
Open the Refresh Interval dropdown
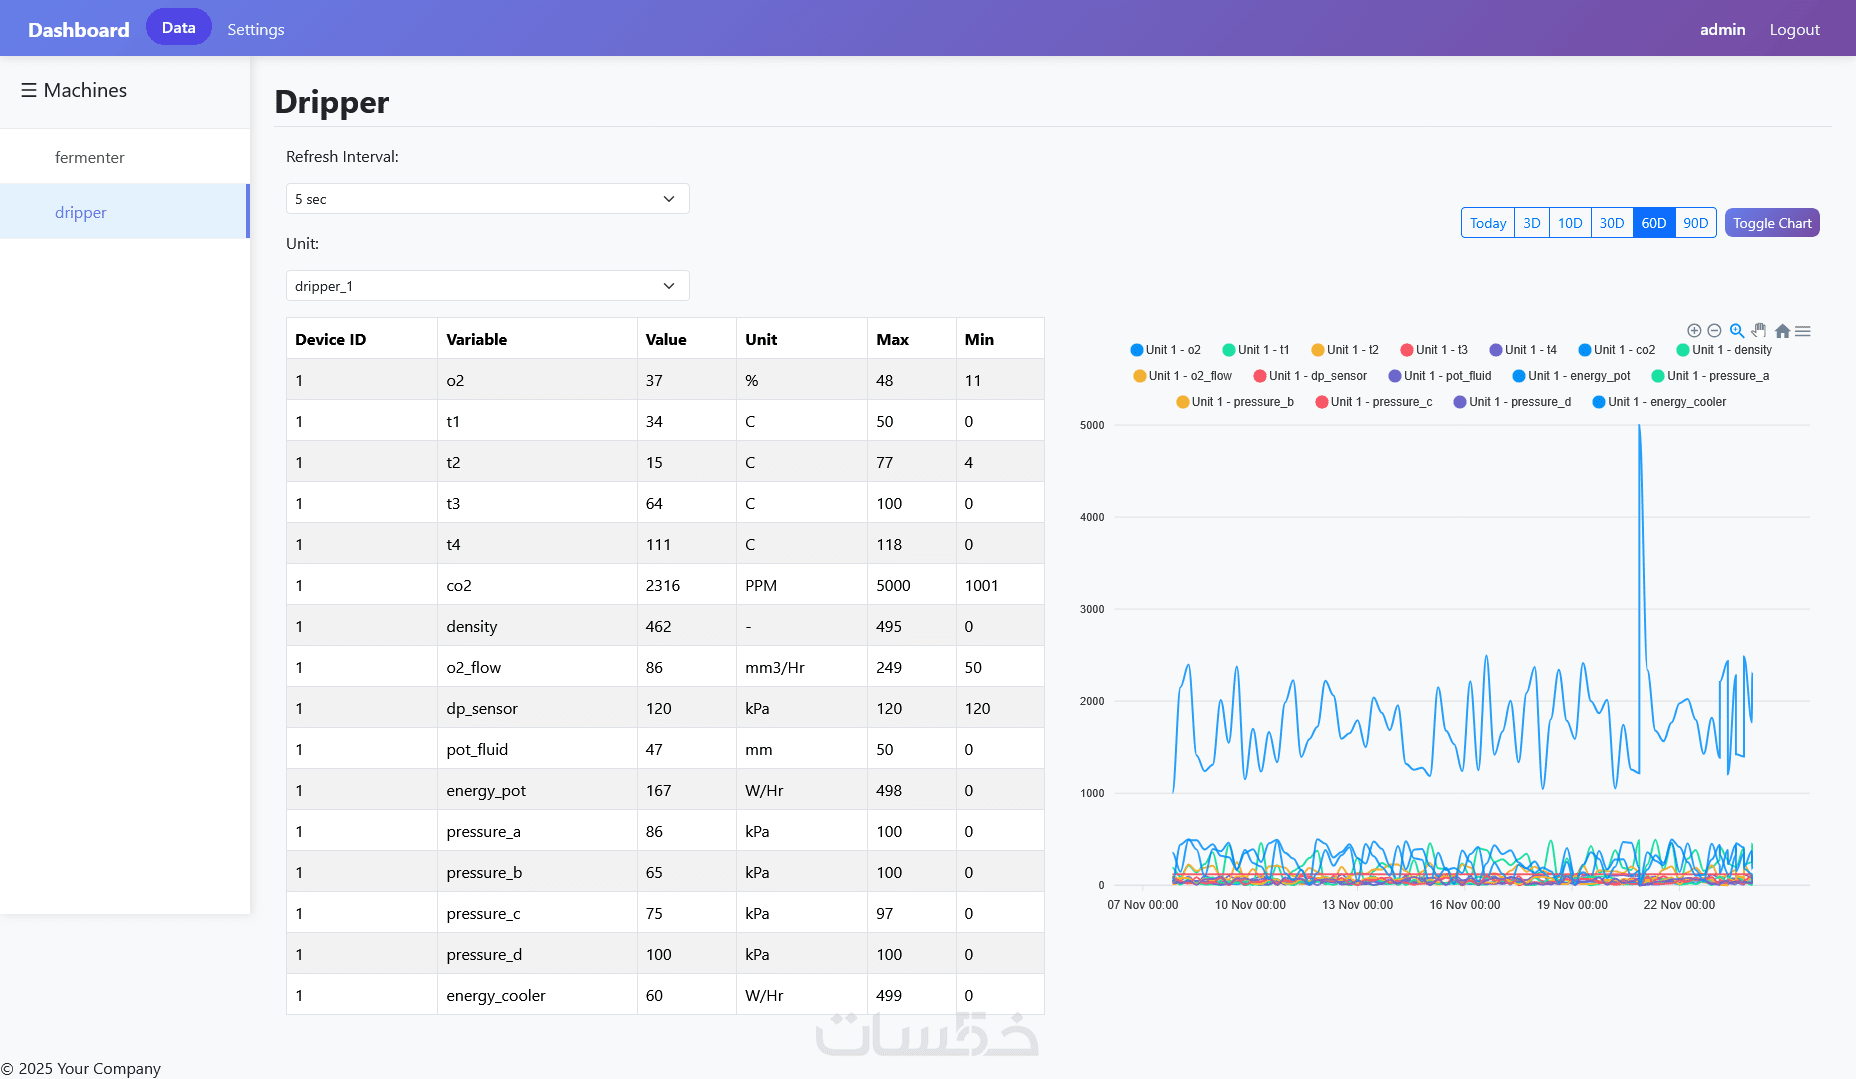[x=488, y=199]
